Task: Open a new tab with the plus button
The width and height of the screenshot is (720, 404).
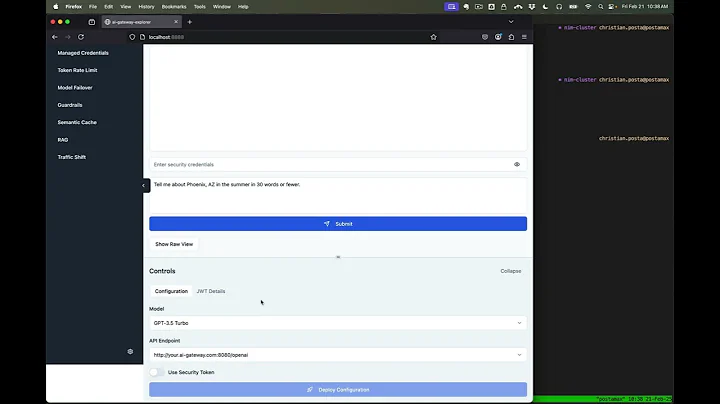Action: point(190,22)
